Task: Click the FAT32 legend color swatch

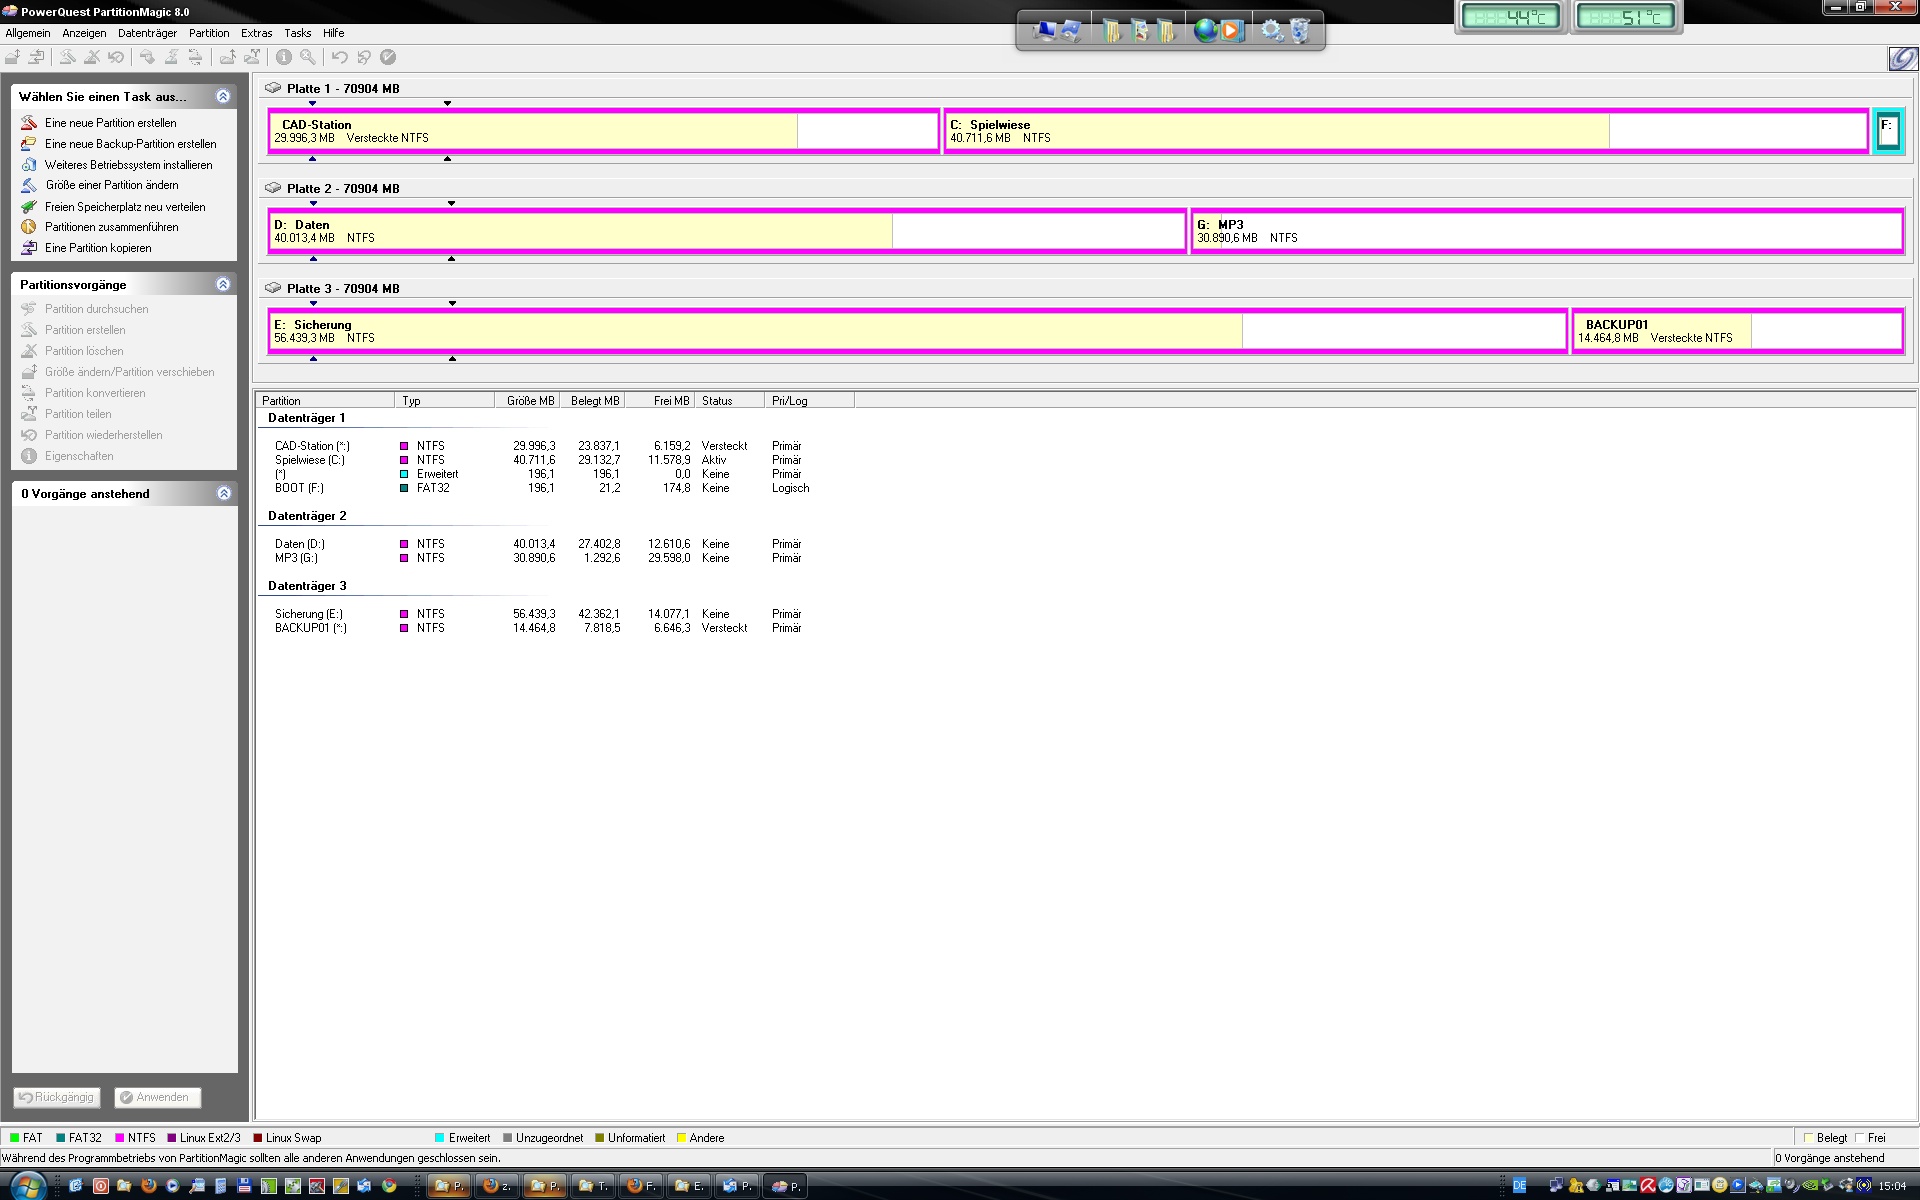Action: pos(61,1138)
